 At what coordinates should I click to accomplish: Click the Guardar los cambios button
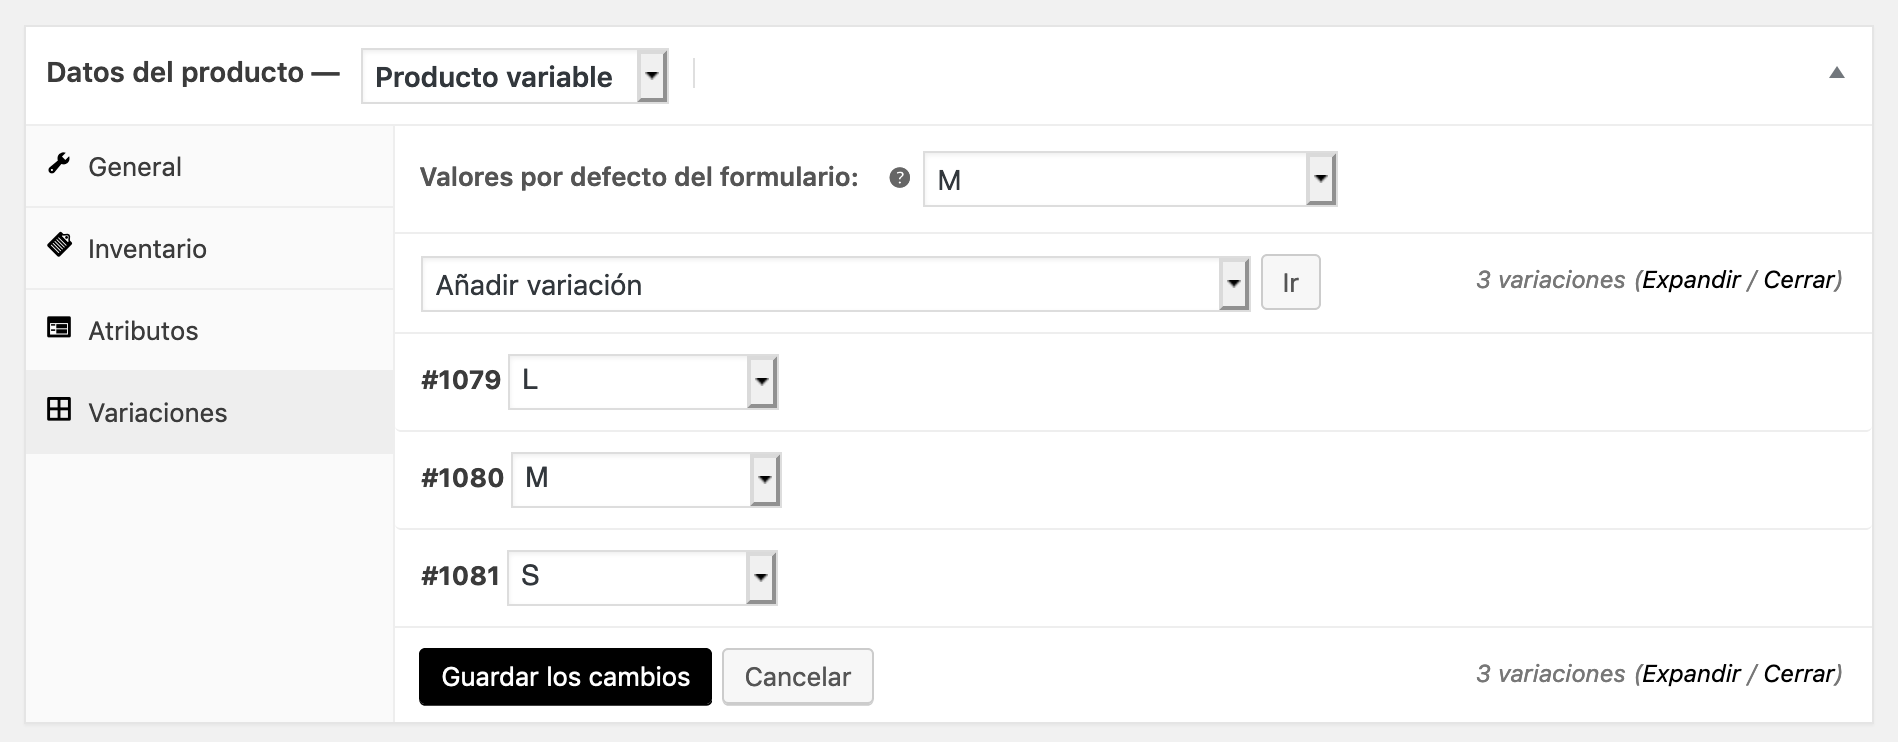[564, 676]
